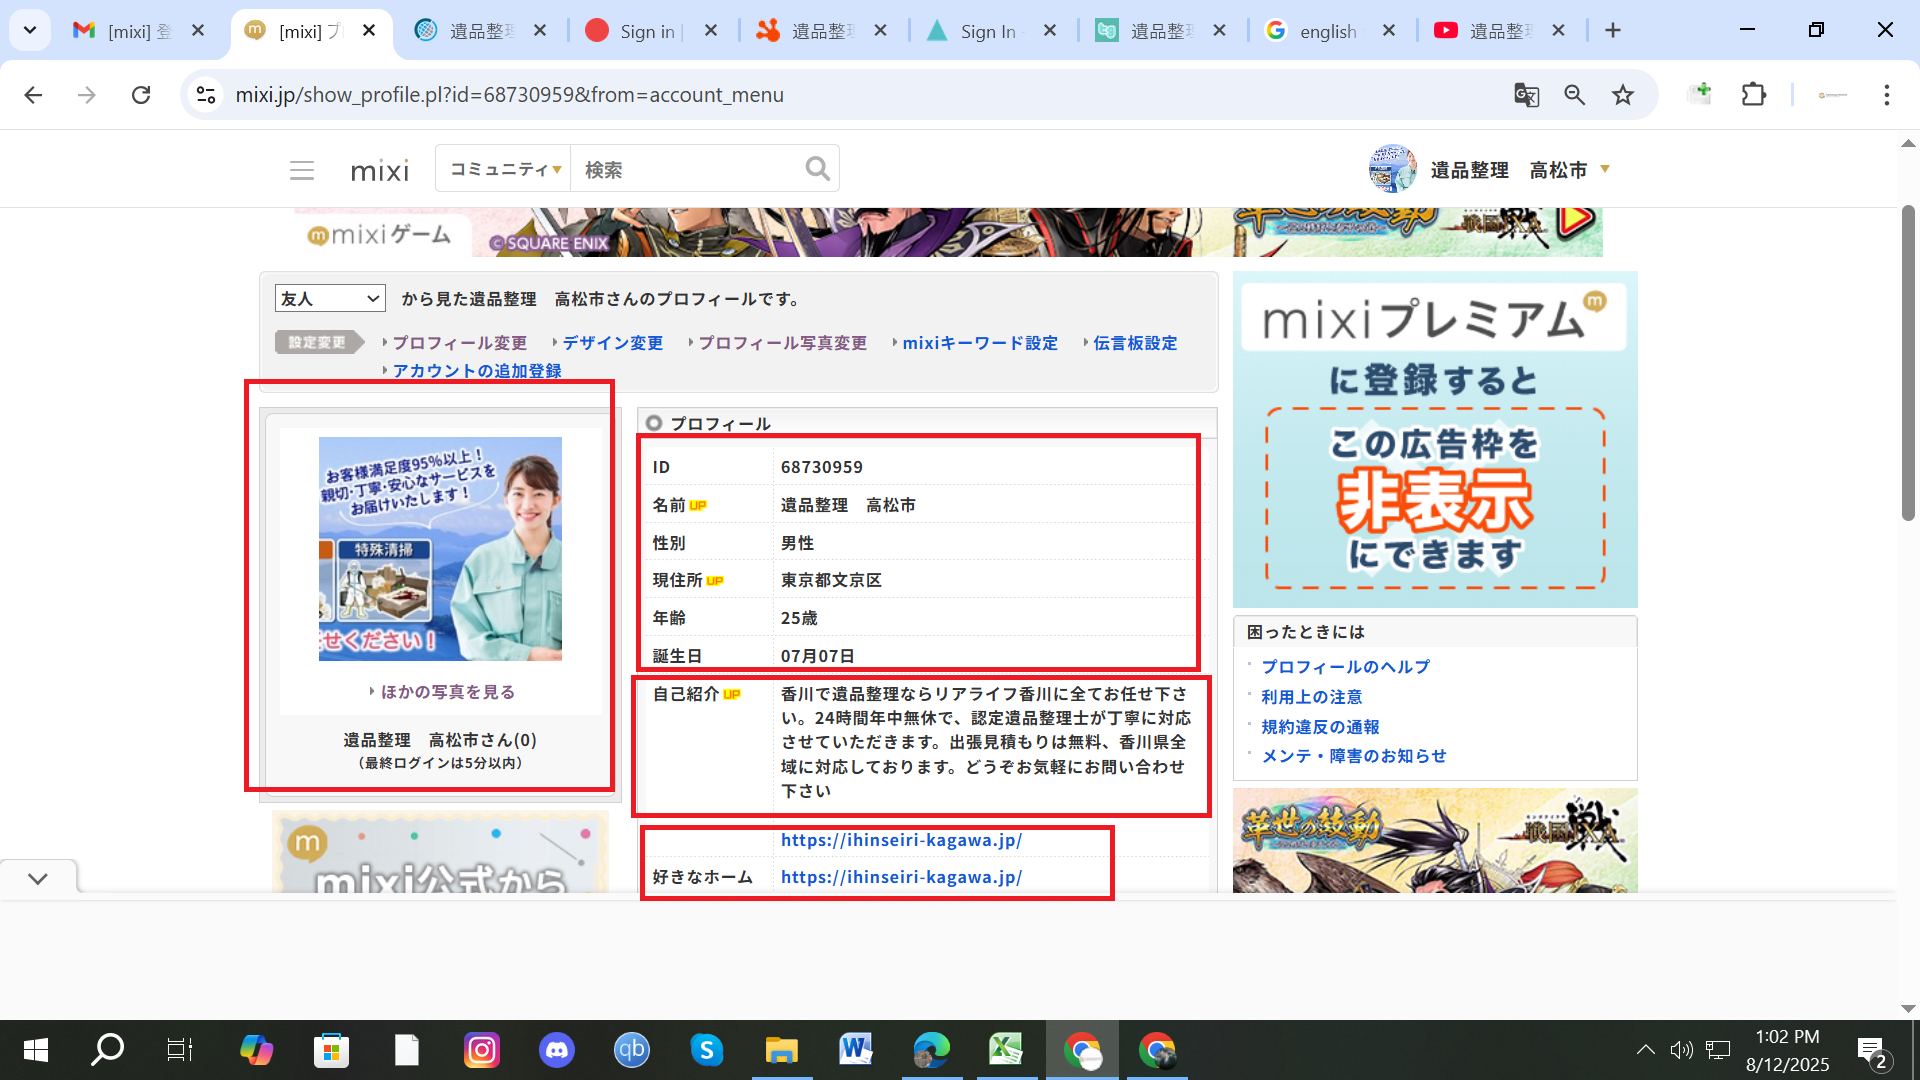The height and width of the screenshot is (1080, 1920).
Task: Bookmark this page with the star icon
Action: tap(1622, 95)
